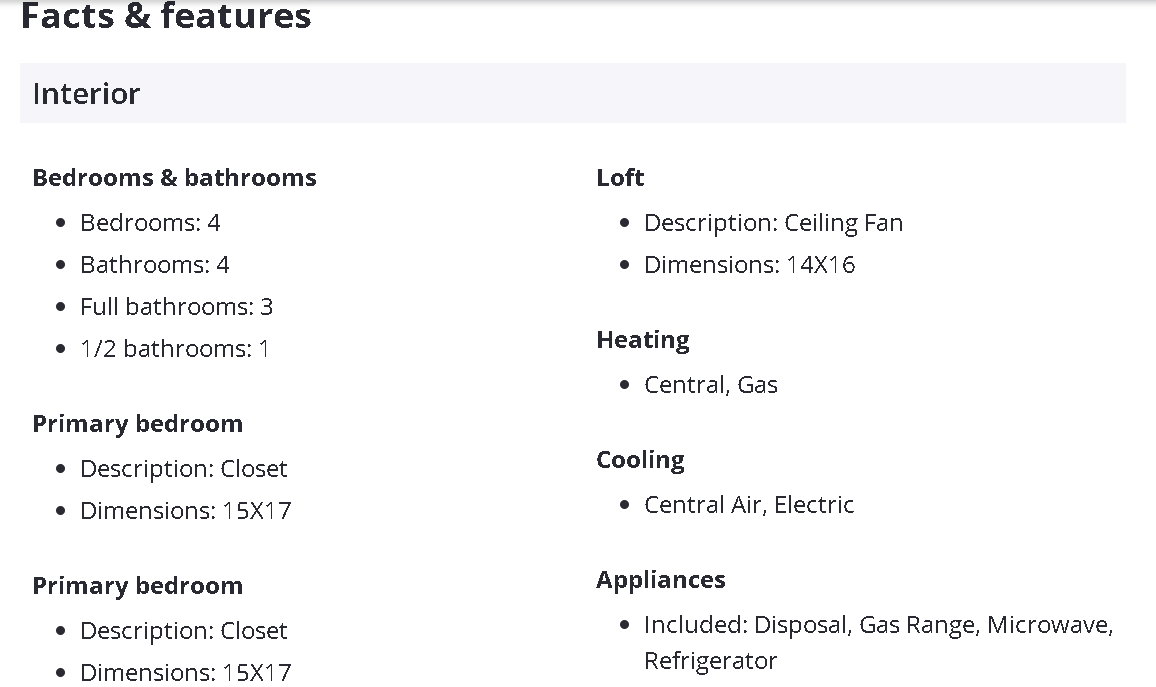Click the Refrigerator text

710,661
